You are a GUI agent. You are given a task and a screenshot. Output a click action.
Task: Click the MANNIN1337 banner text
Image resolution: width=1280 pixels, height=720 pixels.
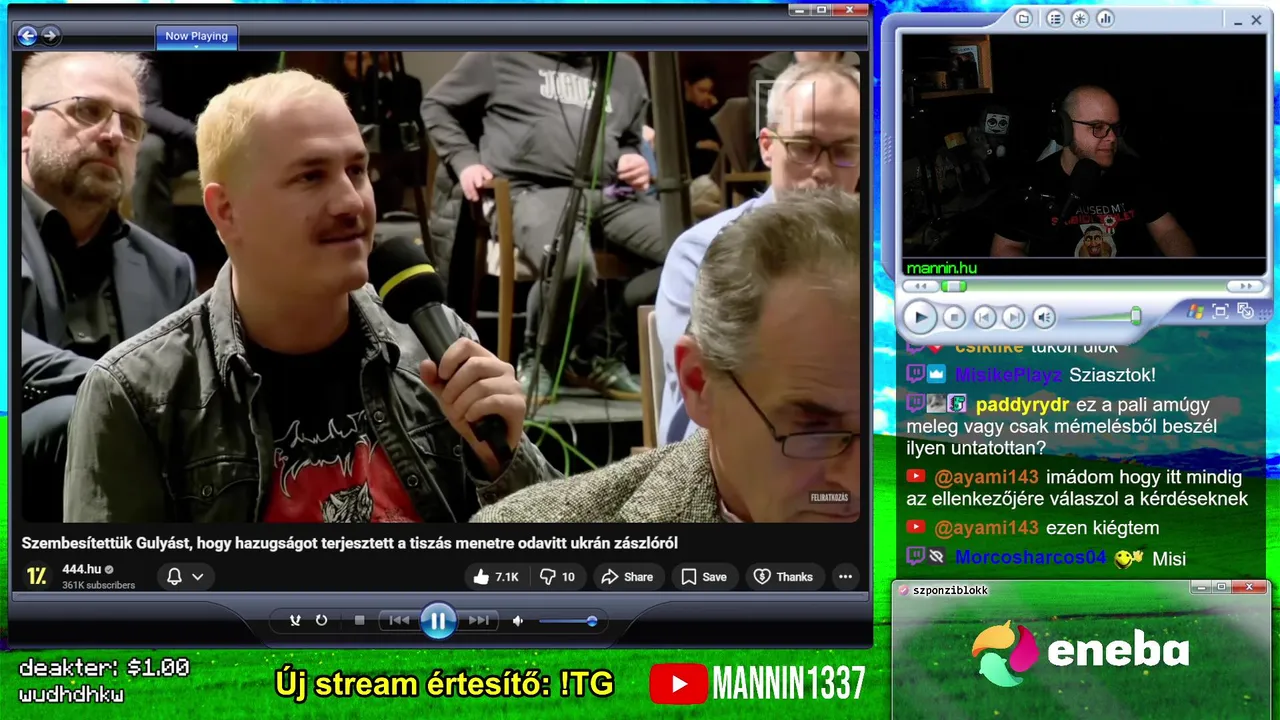point(789,684)
